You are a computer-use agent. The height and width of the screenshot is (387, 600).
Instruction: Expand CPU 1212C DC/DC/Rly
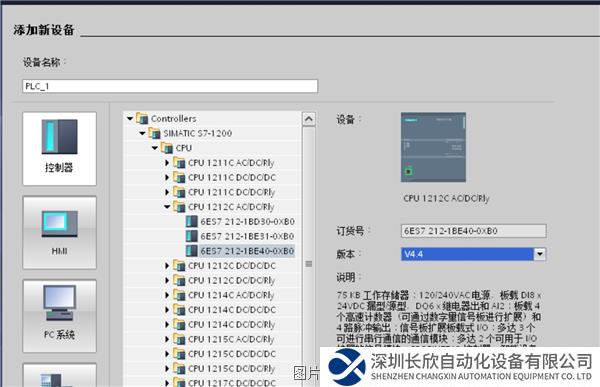point(167,280)
